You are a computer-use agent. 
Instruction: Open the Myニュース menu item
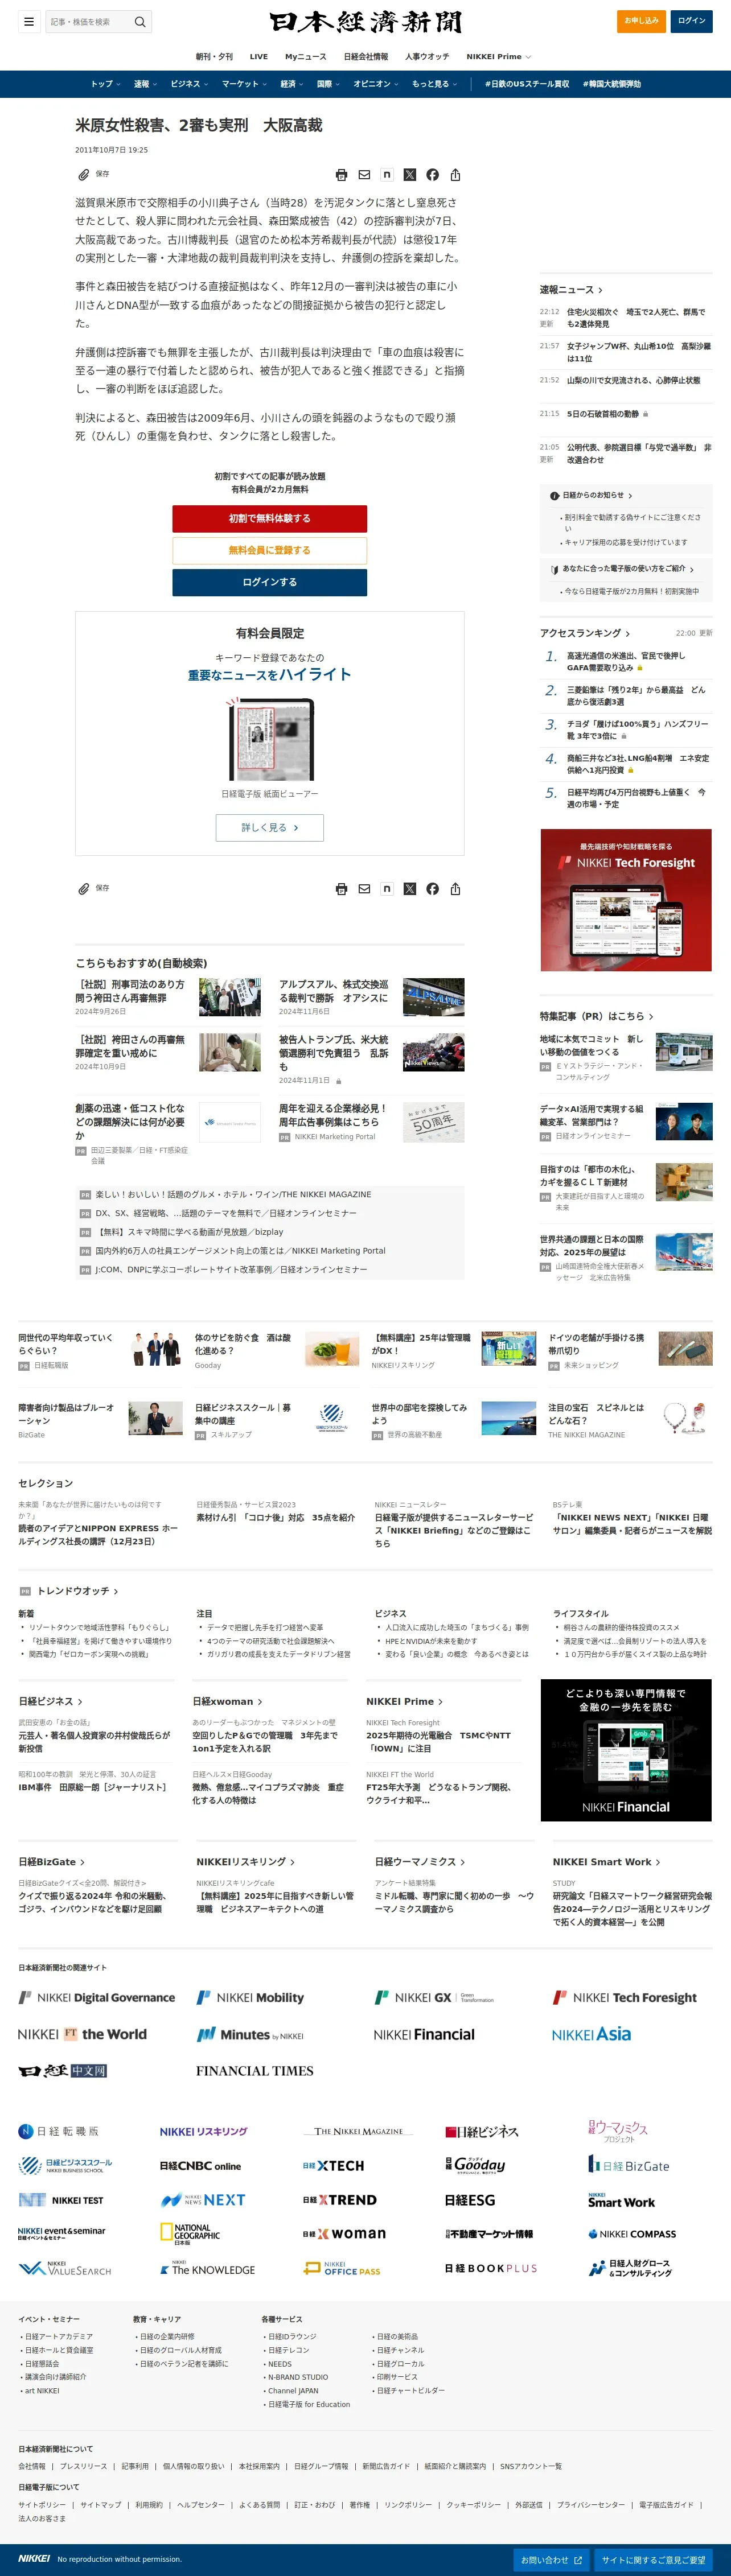306,57
